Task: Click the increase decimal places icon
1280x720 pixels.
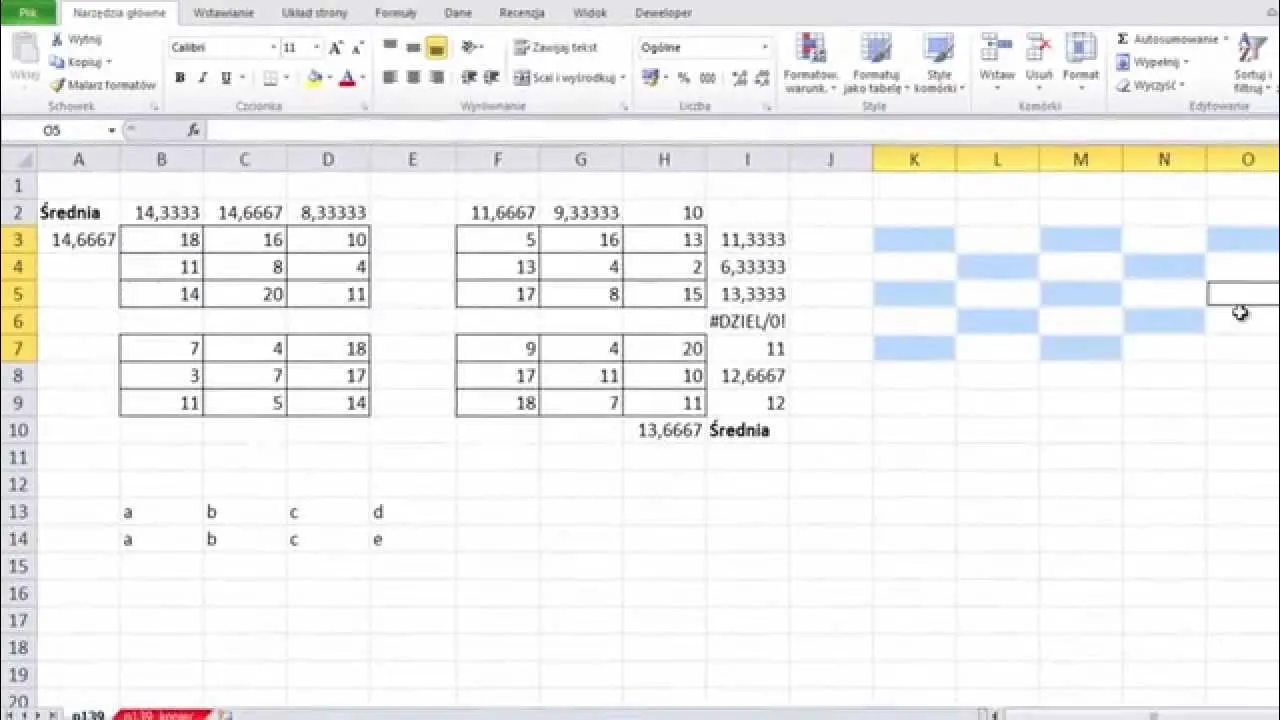Action: [740, 78]
